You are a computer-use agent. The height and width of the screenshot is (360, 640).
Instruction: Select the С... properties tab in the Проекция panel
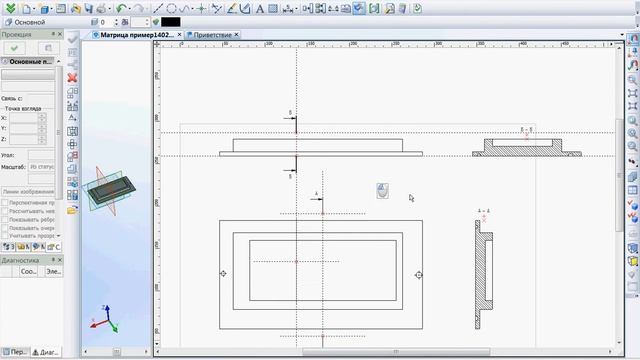tap(54, 247)
